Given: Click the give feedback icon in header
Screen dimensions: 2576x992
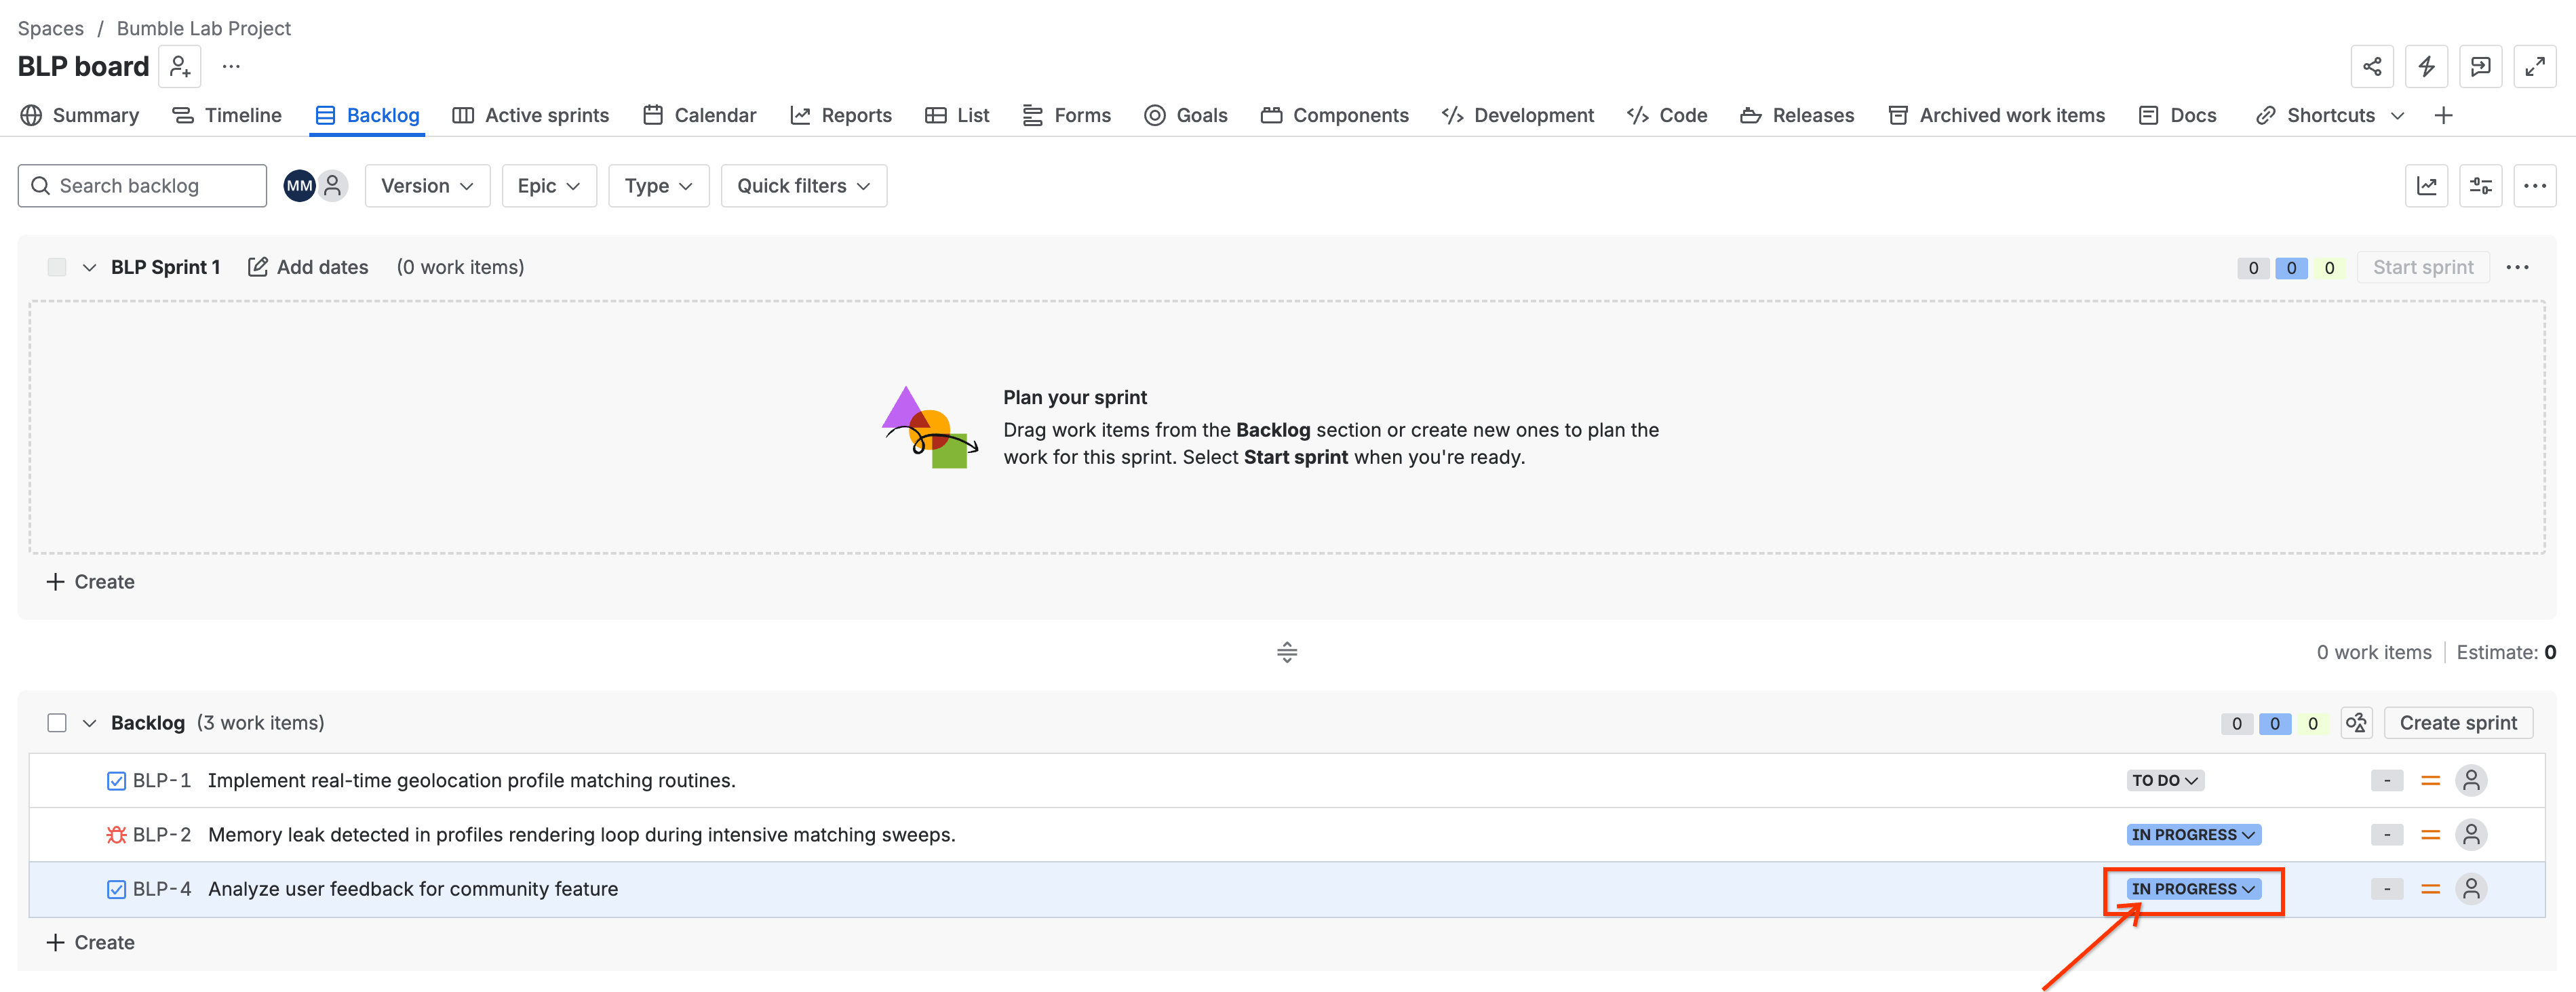Looking at the screenshot, I should pyautogui.click(x=2480, y=67).
